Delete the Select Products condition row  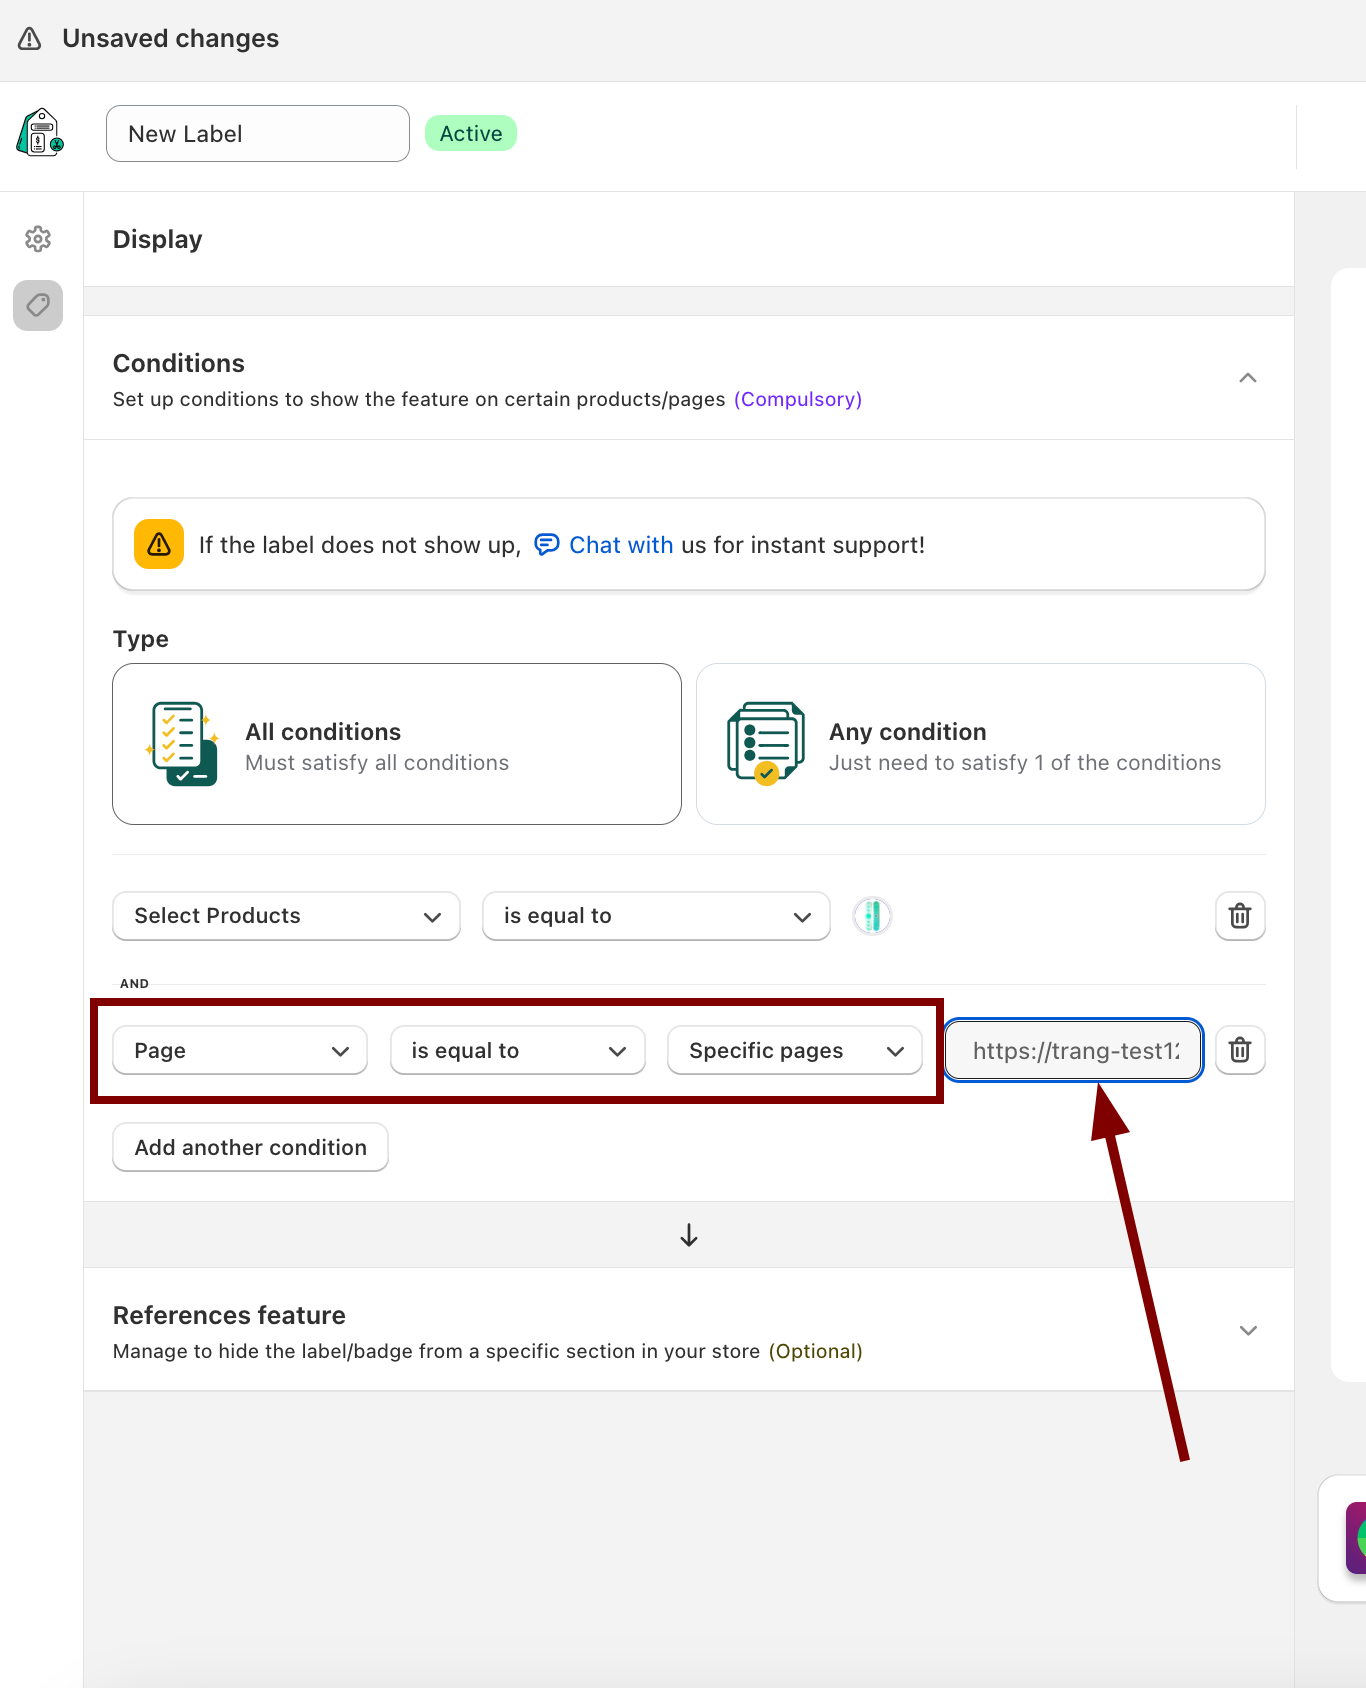(1240, 916)
